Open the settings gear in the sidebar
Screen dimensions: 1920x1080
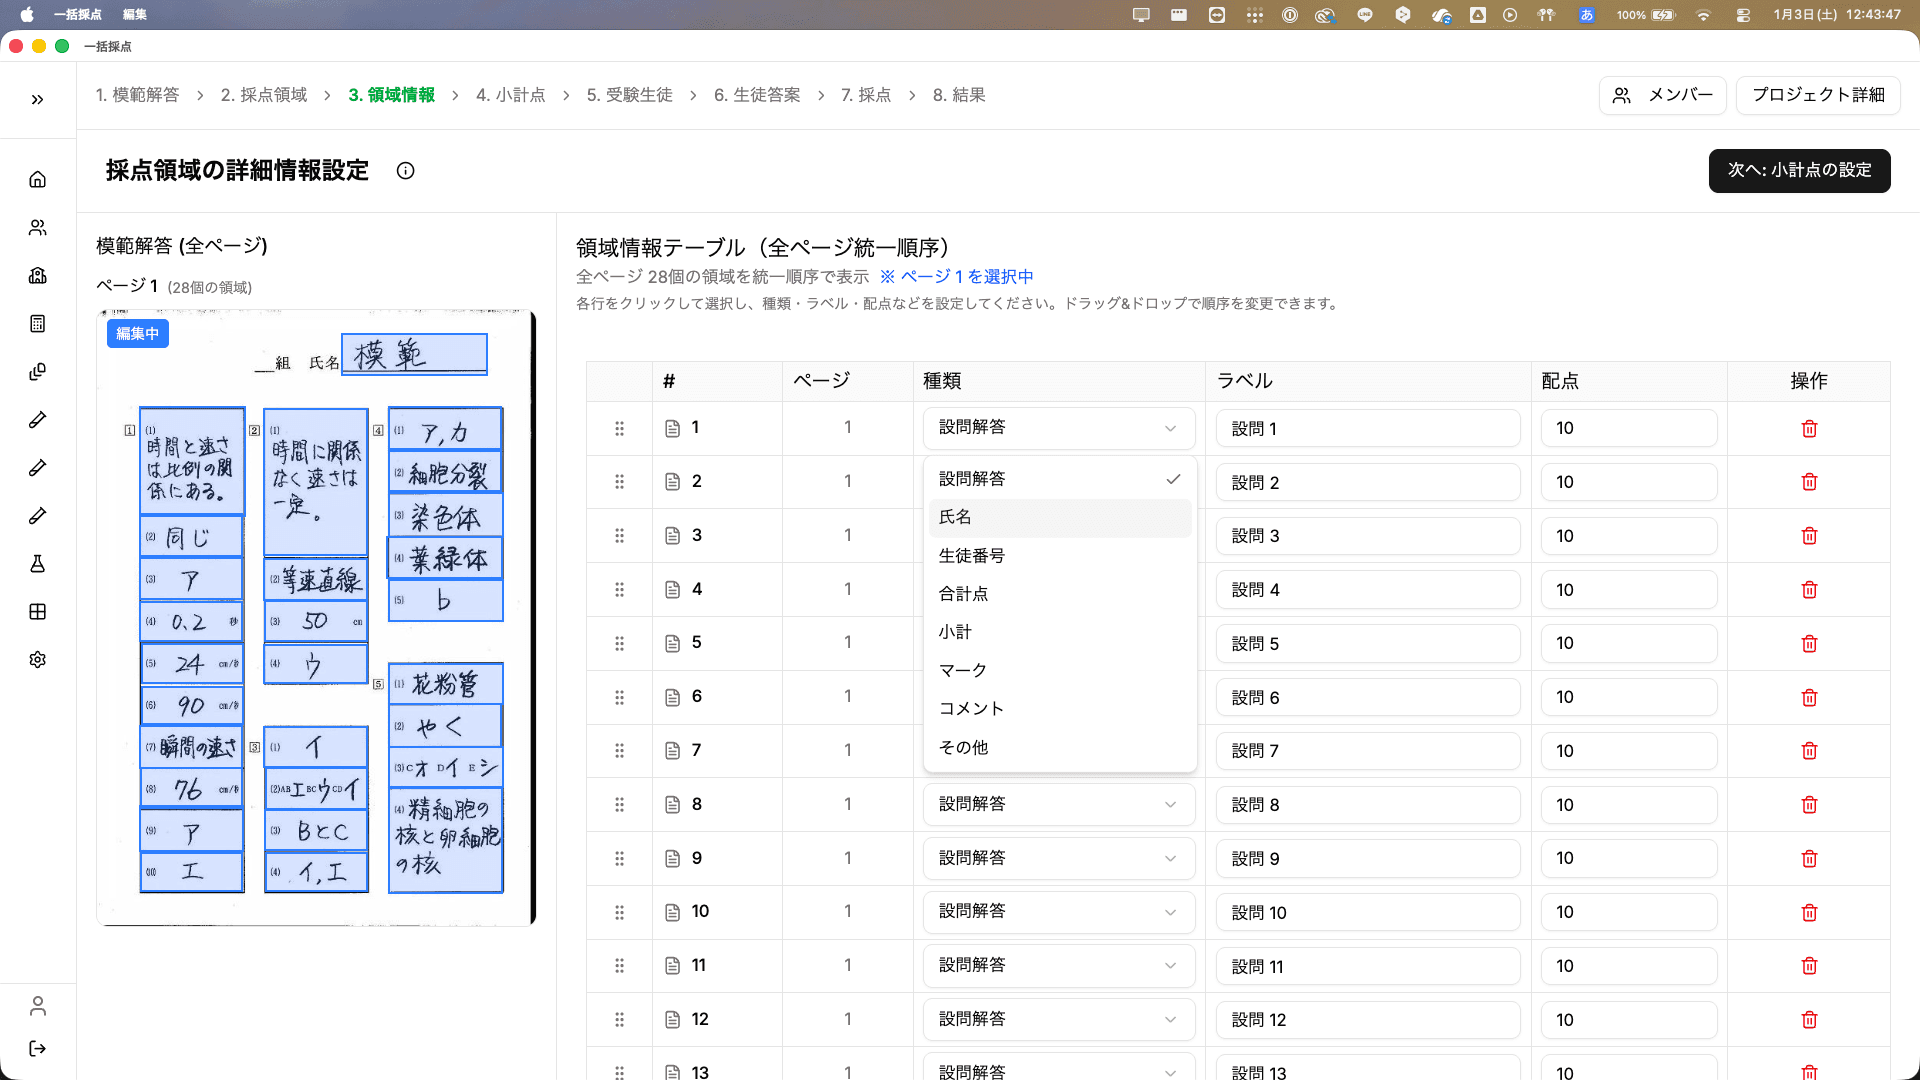tap(37, 659)
